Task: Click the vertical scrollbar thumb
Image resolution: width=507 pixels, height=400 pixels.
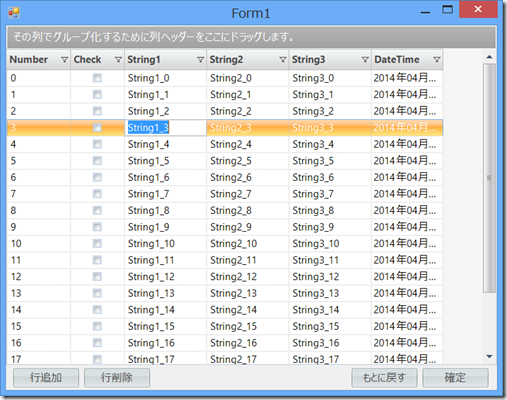Action: pos(489,178)
